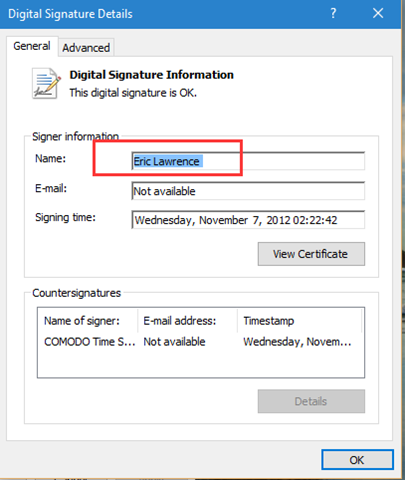Click empty area in the countersignatures list
The height and width of the screenshot is (480, 405).
(x=201, y=364)
